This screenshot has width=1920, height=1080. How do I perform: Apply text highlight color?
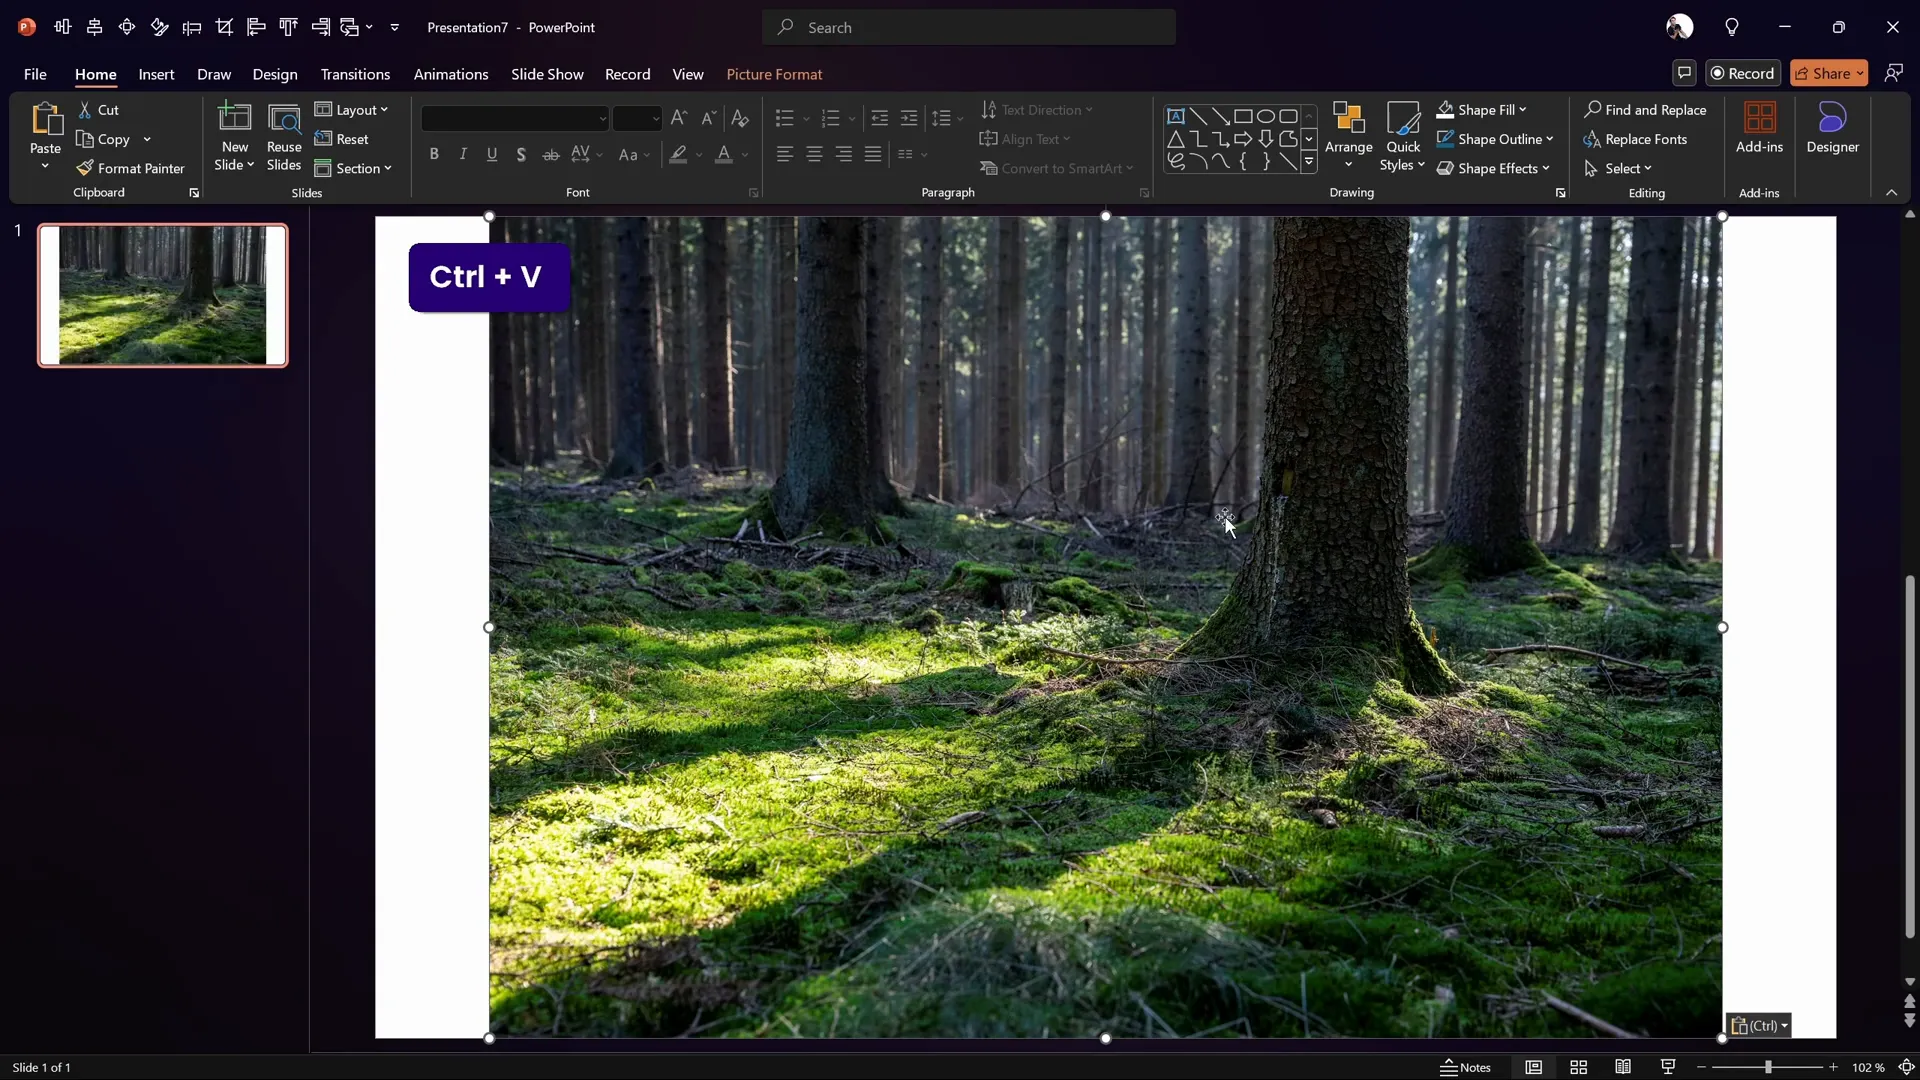point(679,154)
